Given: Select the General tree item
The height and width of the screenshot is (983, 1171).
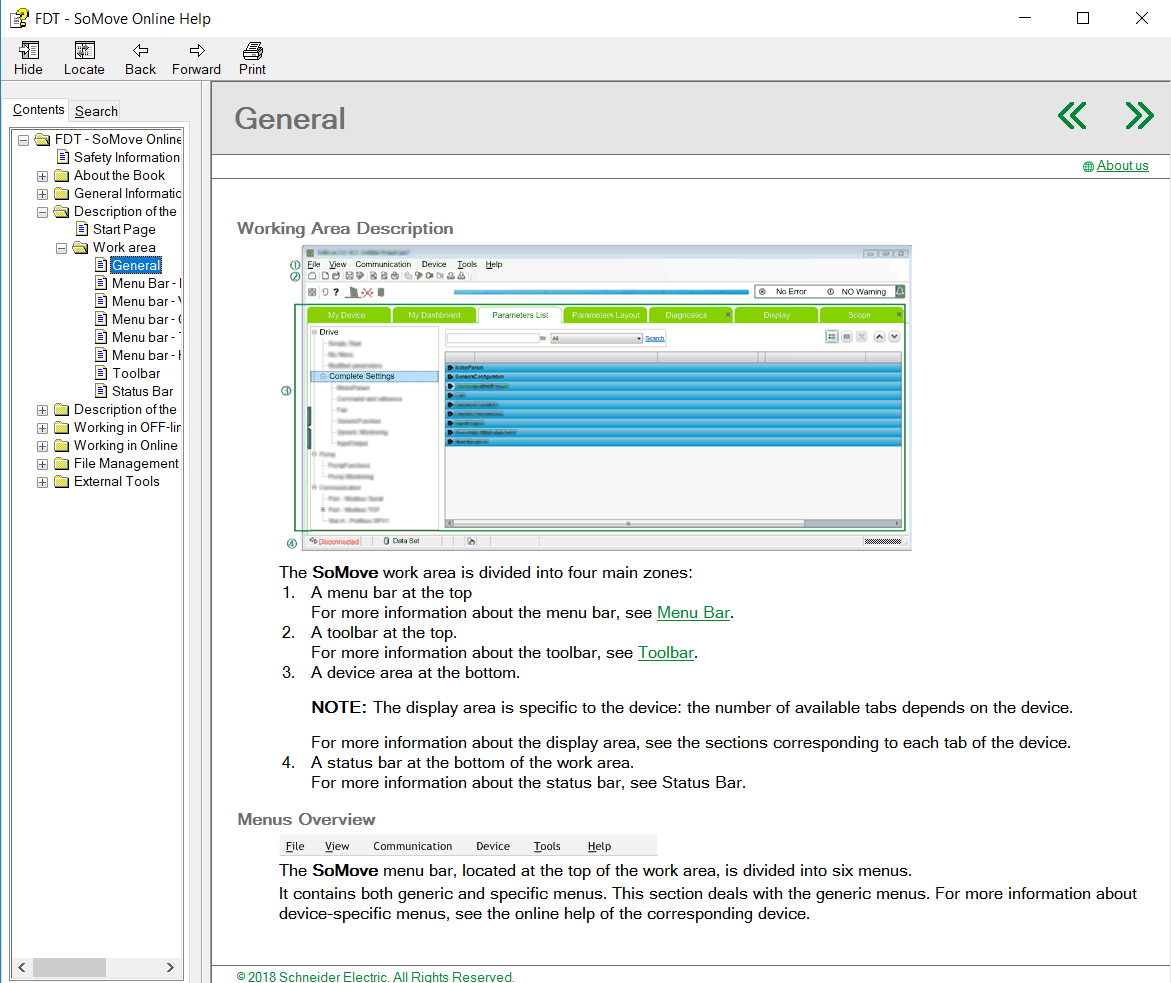Looking at the screenshot, I should tap(135, 265).
